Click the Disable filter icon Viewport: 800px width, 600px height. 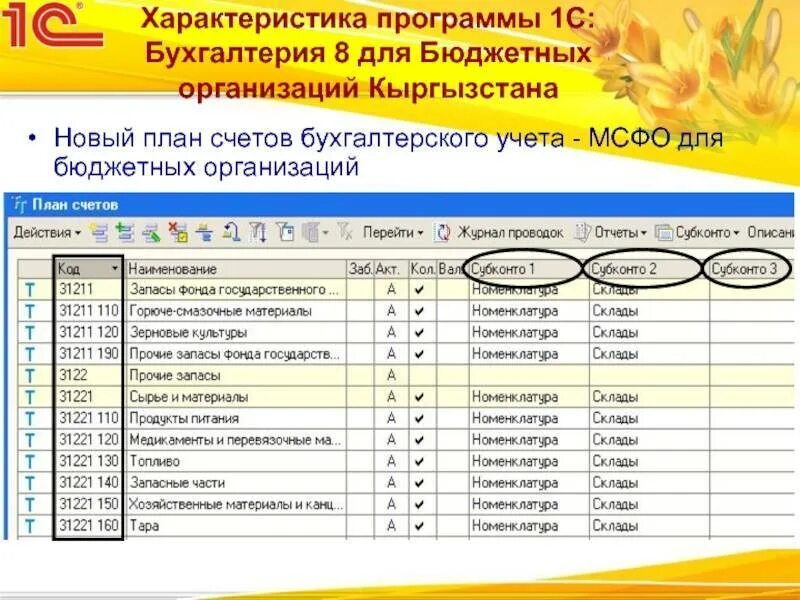tap(345, 233)
